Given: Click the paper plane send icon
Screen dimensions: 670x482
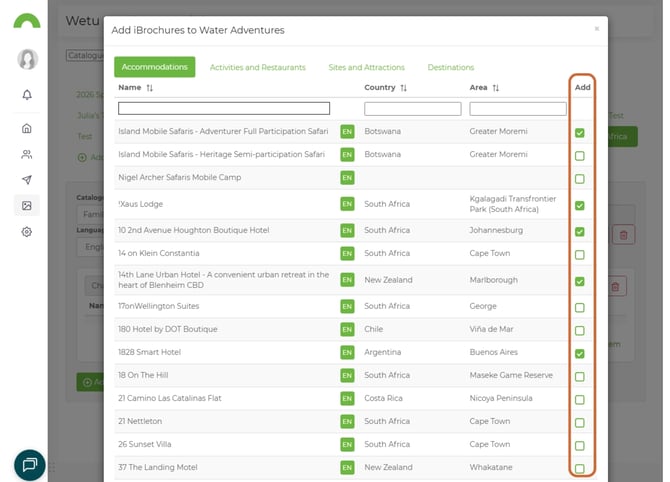Looking at the screenshot, I should click(27, 180).
